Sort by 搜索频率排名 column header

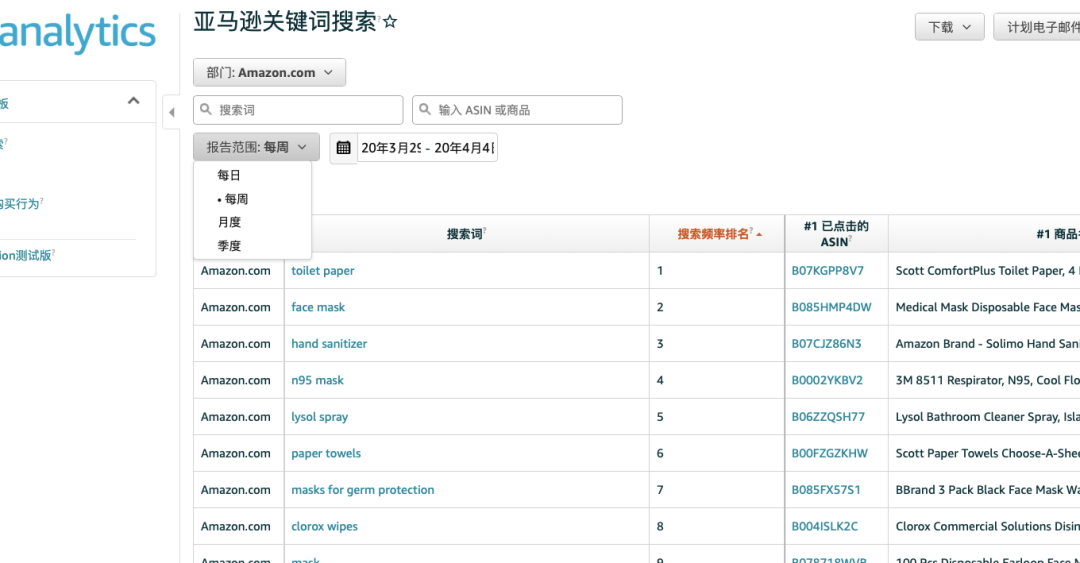716,234
